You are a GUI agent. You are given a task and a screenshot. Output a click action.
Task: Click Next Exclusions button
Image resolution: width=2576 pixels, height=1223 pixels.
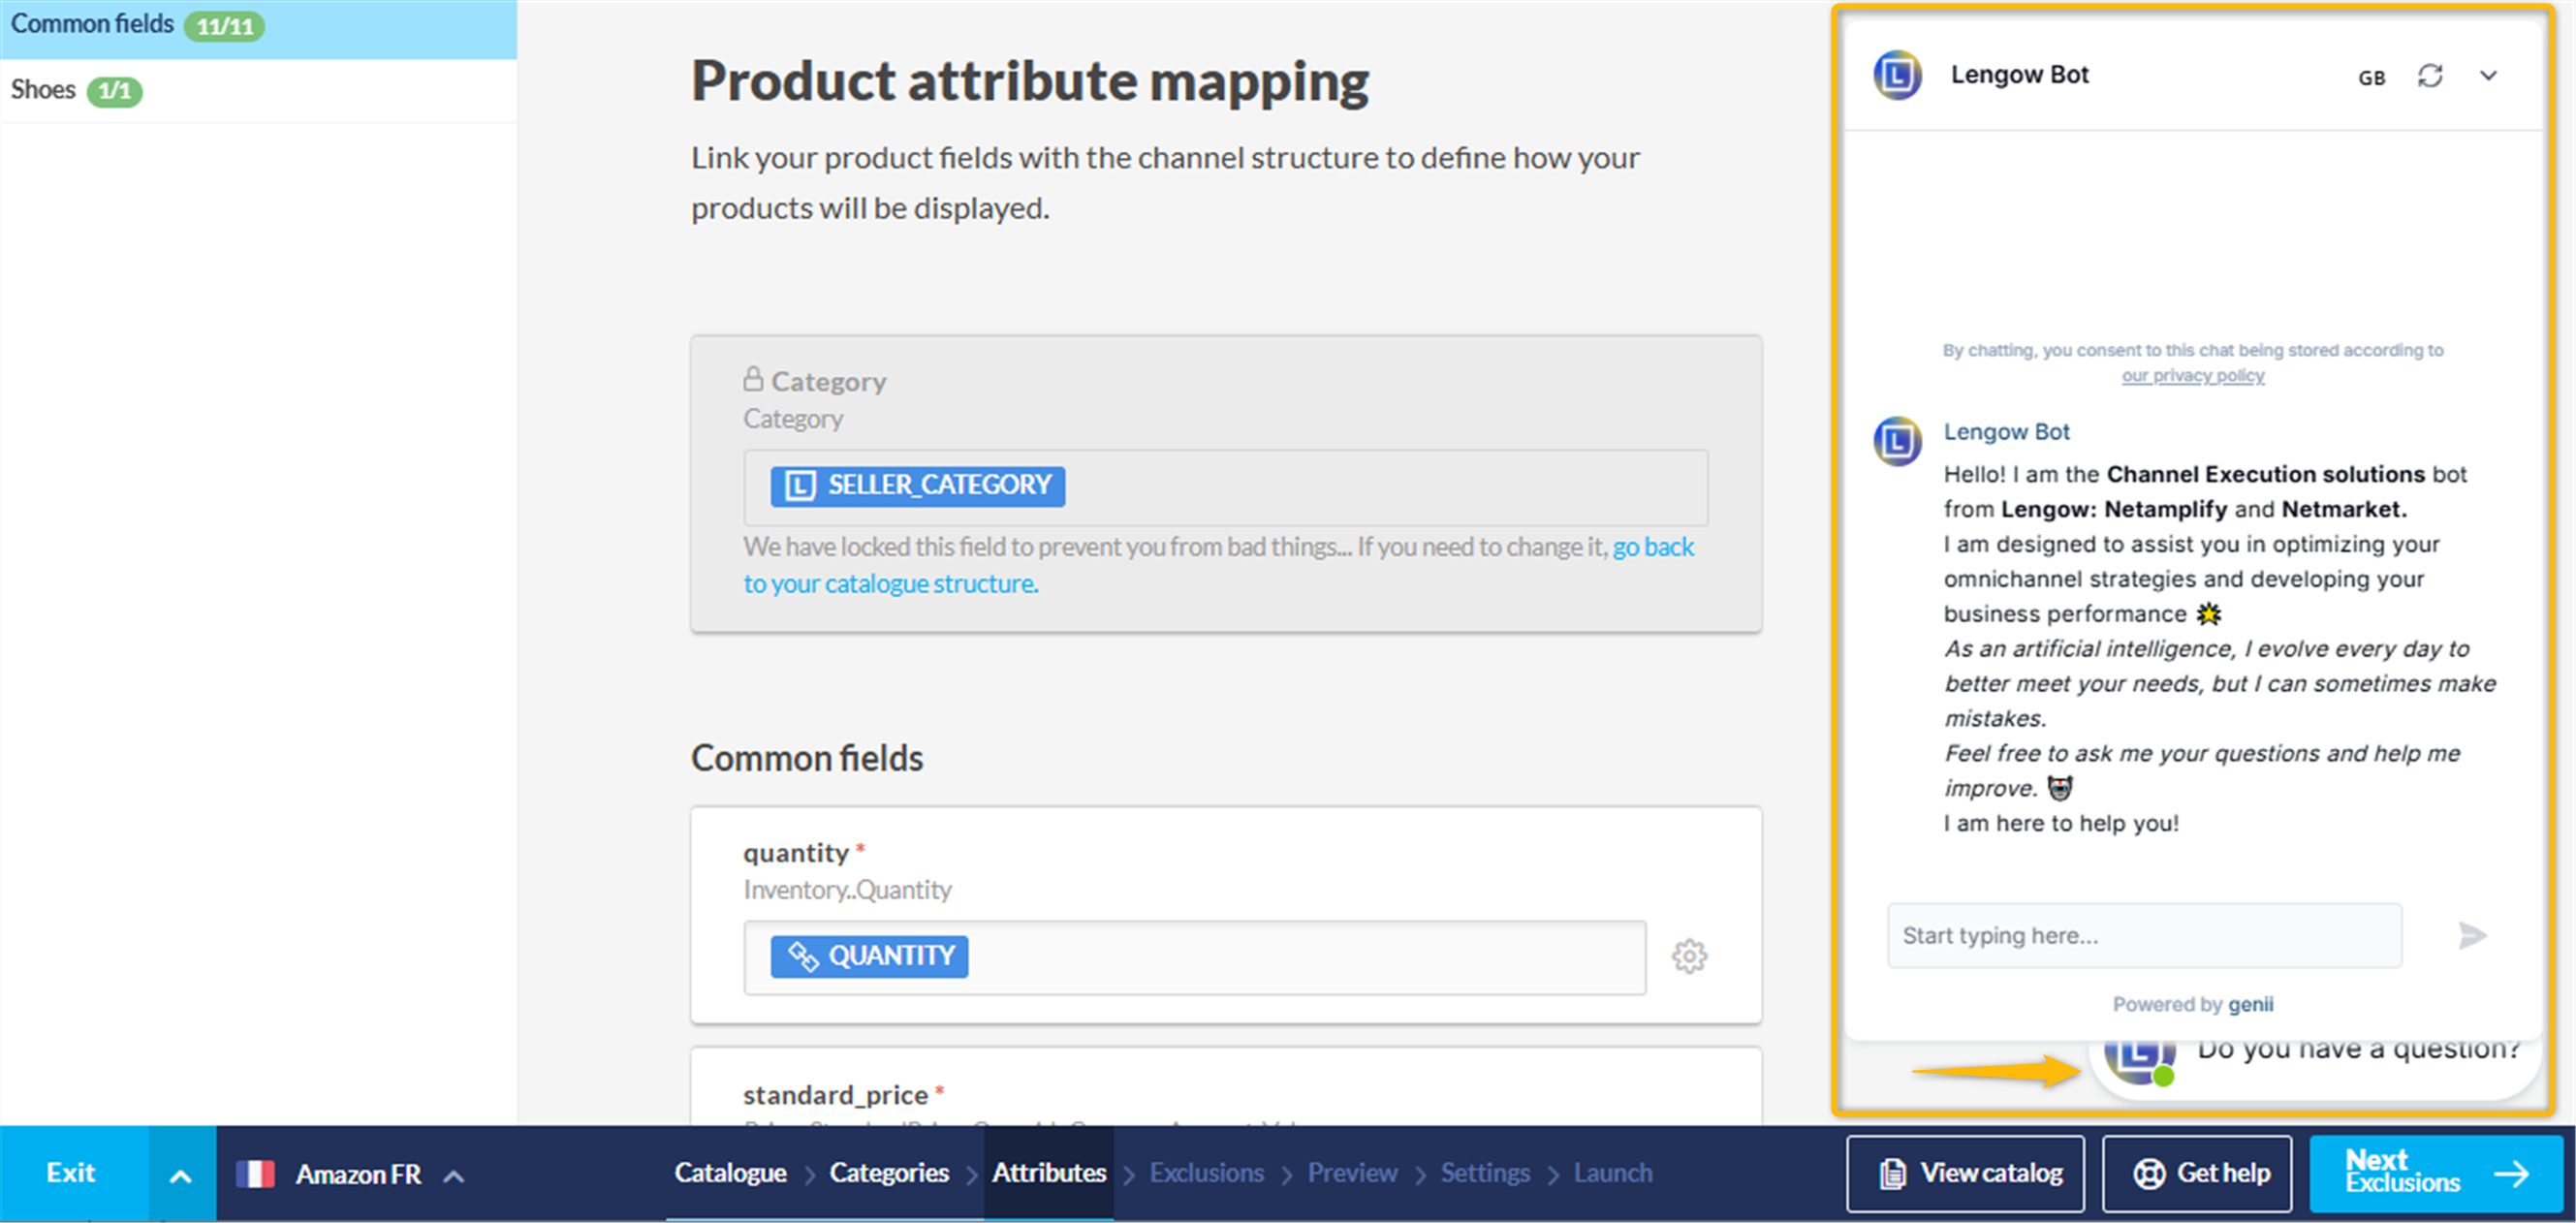2435,1172
